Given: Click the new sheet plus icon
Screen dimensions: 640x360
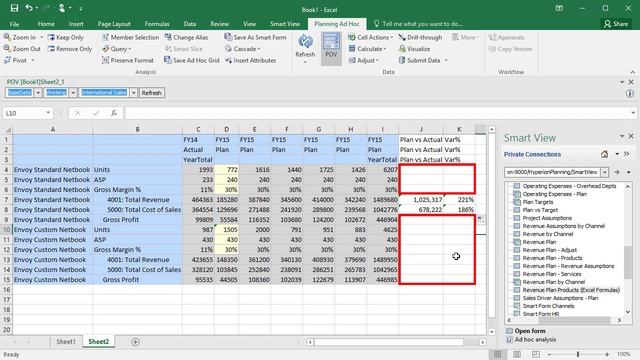Looking at the screenshot, I should pos(136,342).
